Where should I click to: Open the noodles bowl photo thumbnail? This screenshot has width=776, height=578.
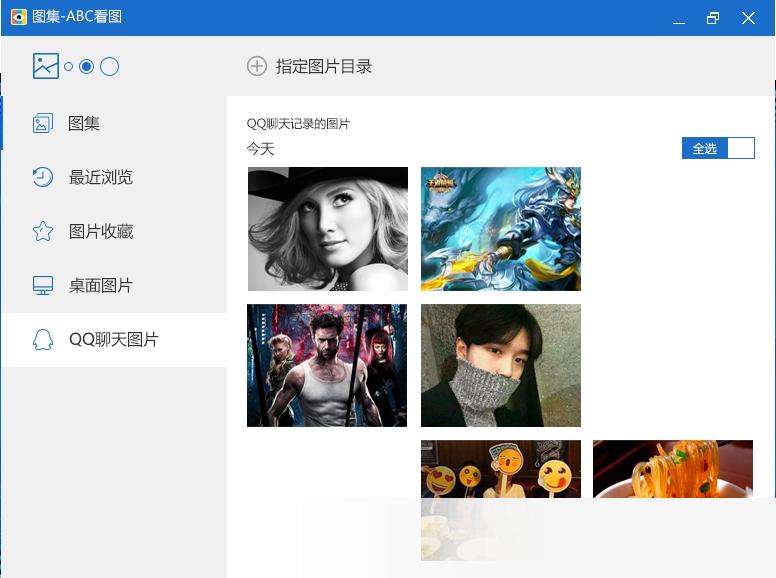[673, 469]
